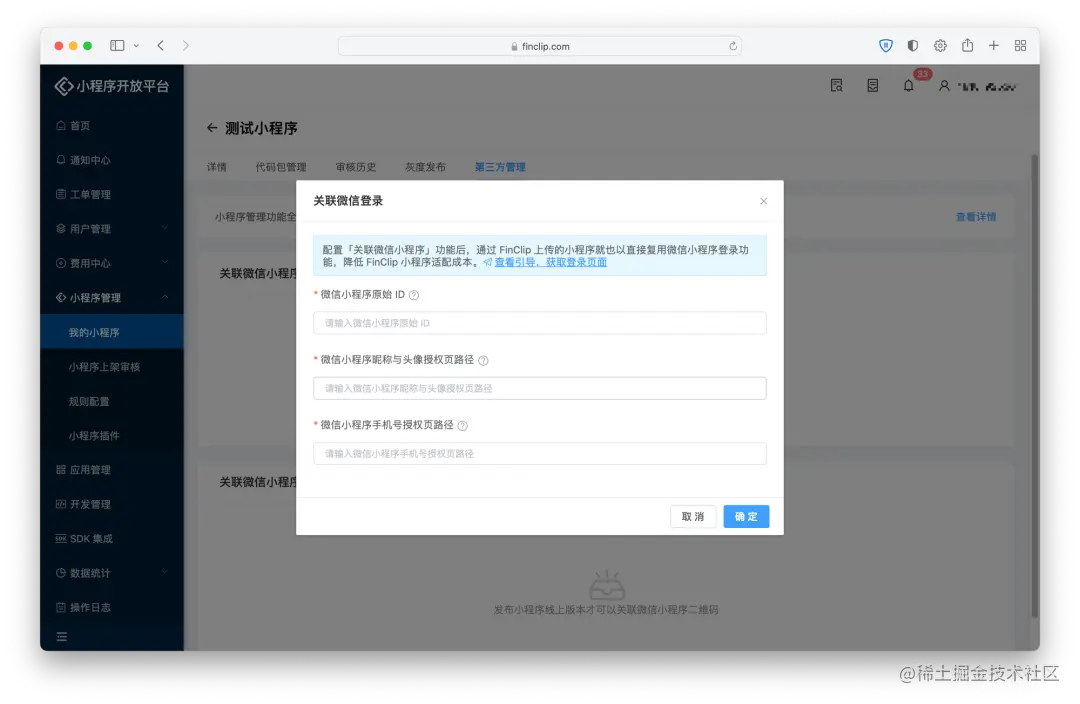
Task: Reload the page in Safari
Action: [733, 46]
